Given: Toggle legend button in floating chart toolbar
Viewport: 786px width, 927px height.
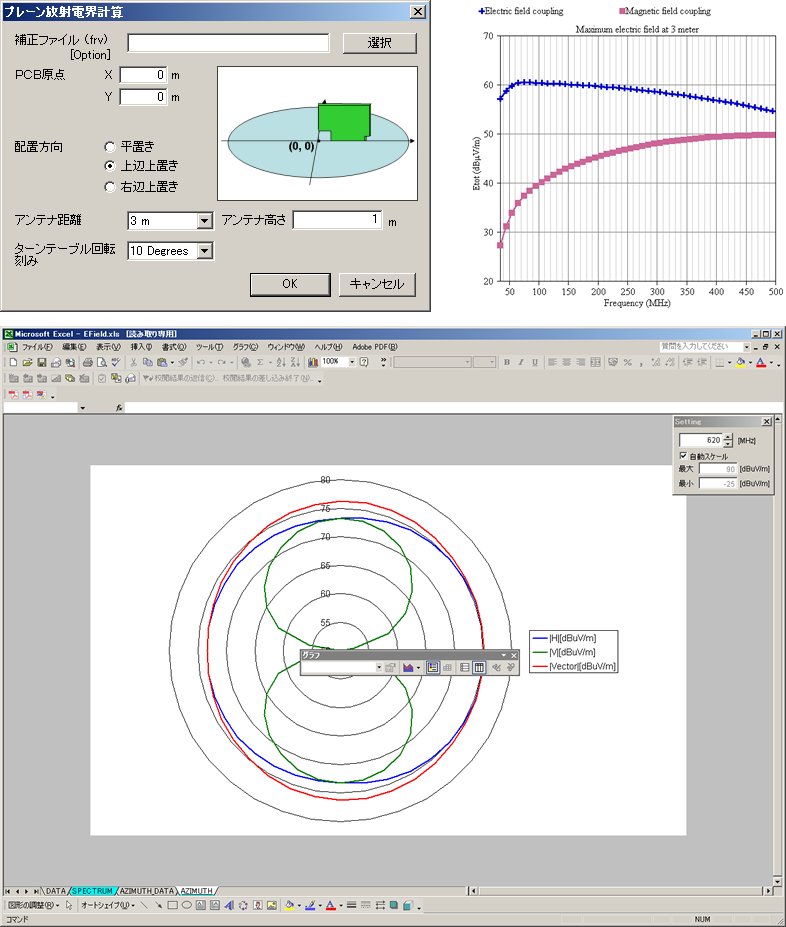Looking at the screenshot, I should pyautogui.click(x=433, y=667).
